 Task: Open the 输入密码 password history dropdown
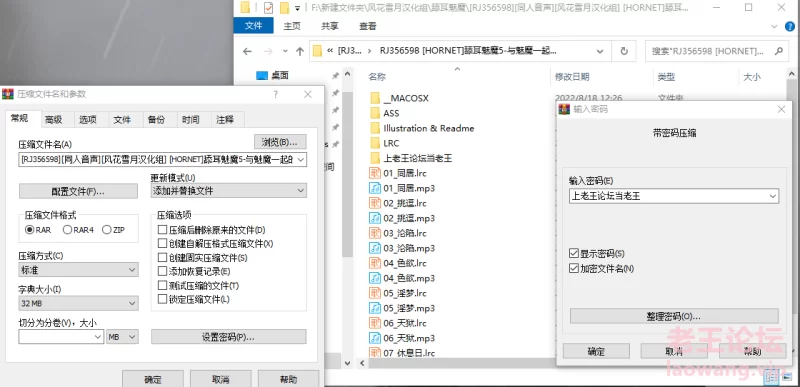(772, 196)
